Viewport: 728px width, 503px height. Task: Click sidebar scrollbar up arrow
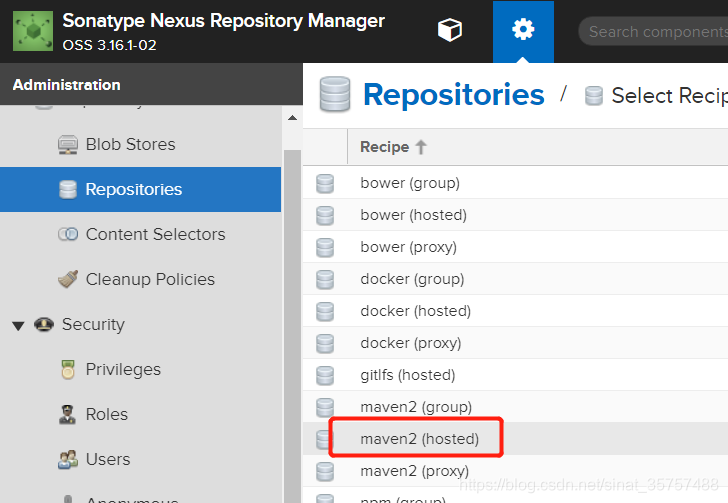click(x=292, y=118)
